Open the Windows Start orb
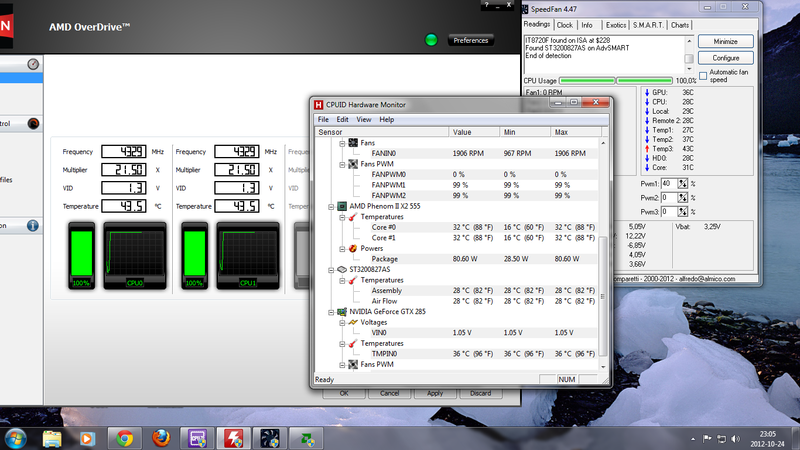Screen dimensions: 800x450 tap(15, 438)
